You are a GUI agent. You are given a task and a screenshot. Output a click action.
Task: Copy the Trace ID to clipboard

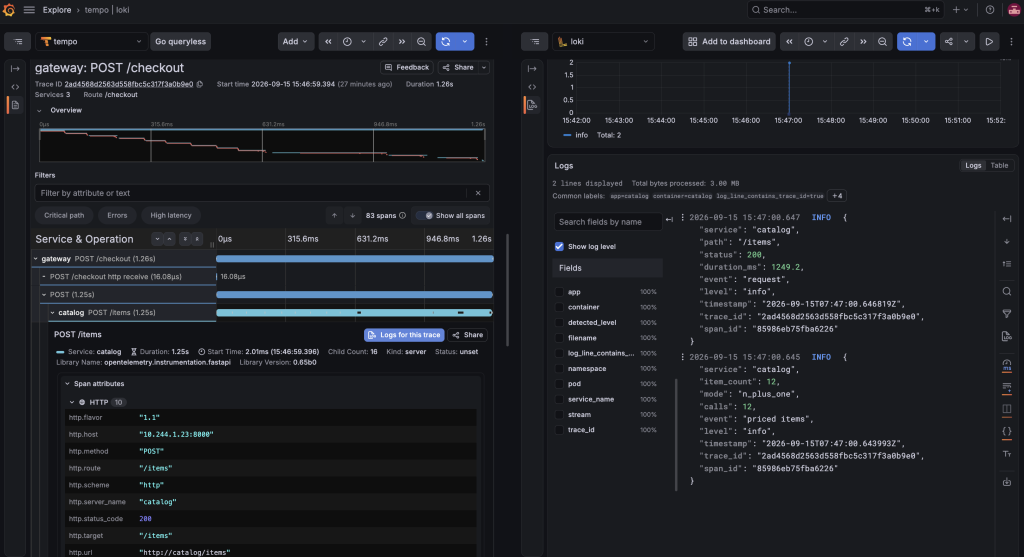tap(200, 84)
